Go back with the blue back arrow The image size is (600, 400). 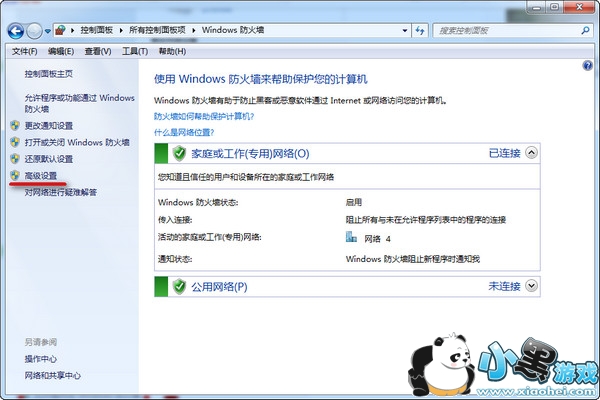(16, 31)
